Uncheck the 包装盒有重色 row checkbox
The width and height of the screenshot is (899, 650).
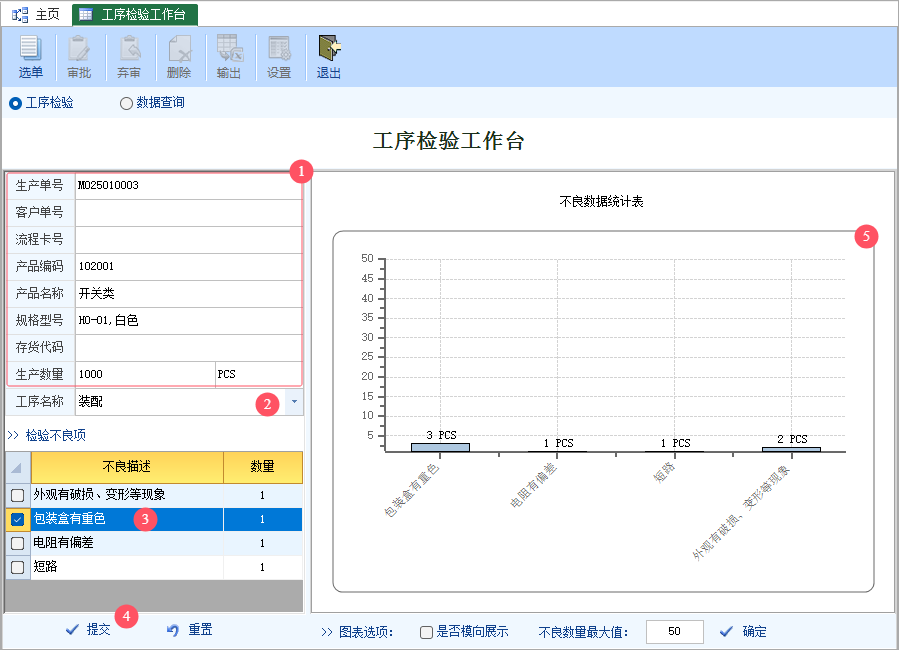18,519
